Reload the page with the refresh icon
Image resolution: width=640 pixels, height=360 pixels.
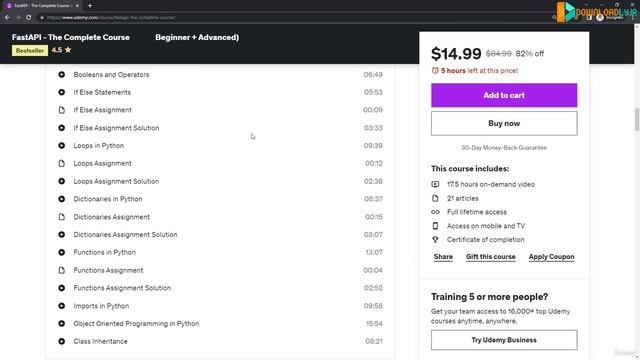tap(29, 18)
